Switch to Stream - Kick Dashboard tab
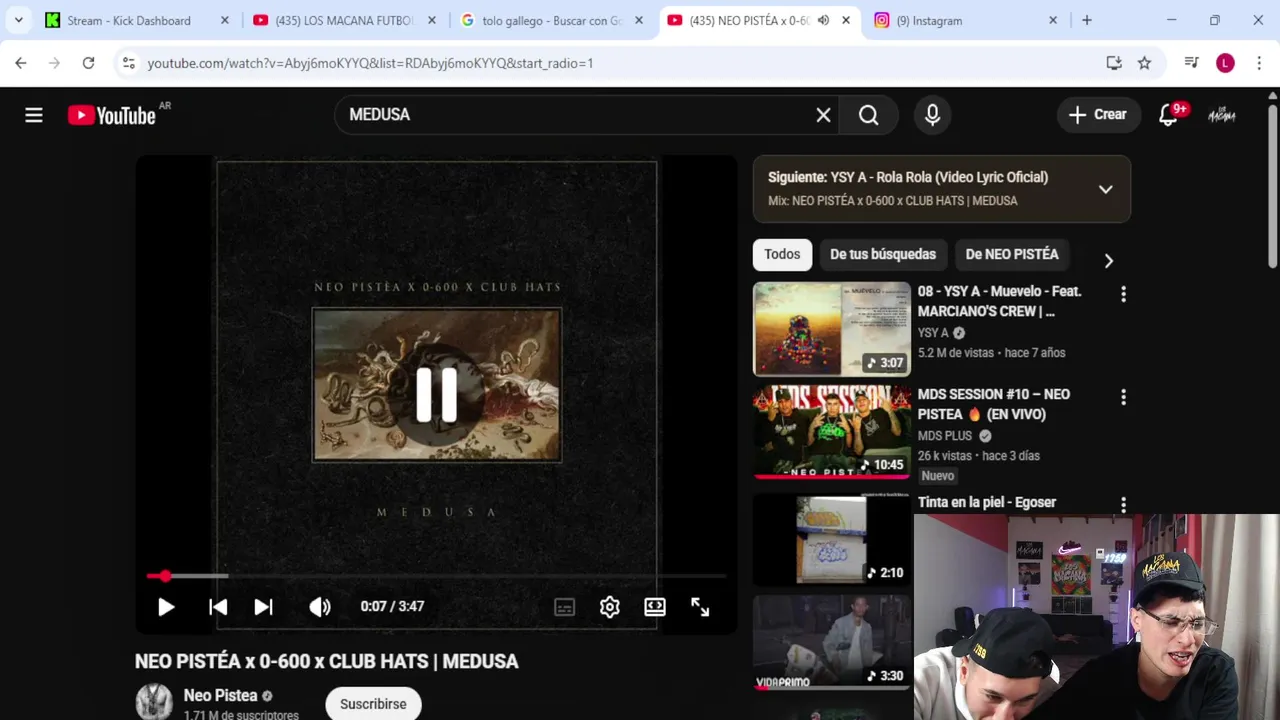The width and height of the screenshot is (1280, 720). [129, 20]
